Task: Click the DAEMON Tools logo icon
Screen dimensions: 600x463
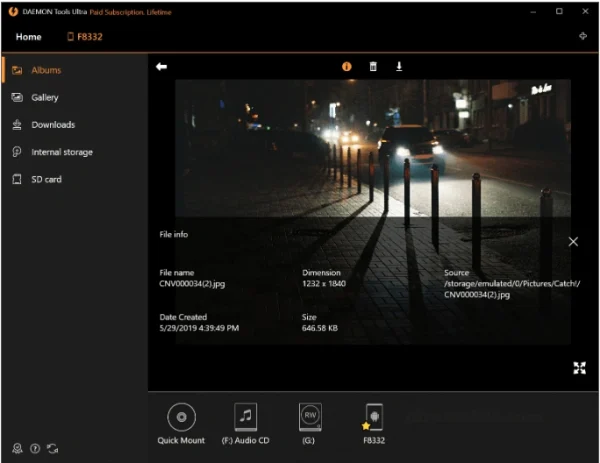Action: click(x=13, y=12)
